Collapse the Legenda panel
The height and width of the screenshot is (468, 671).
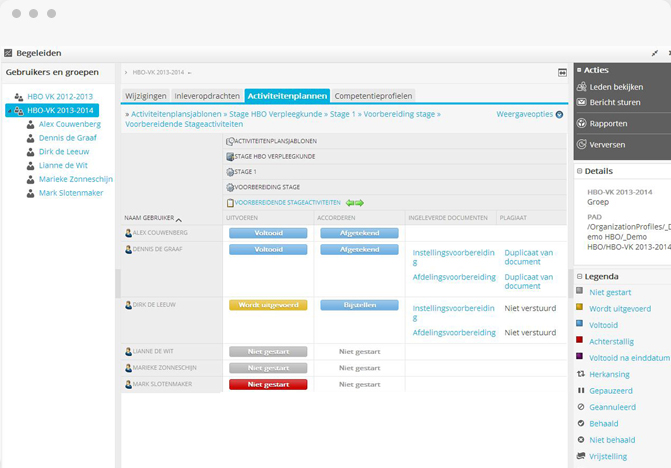coord(579,276)
